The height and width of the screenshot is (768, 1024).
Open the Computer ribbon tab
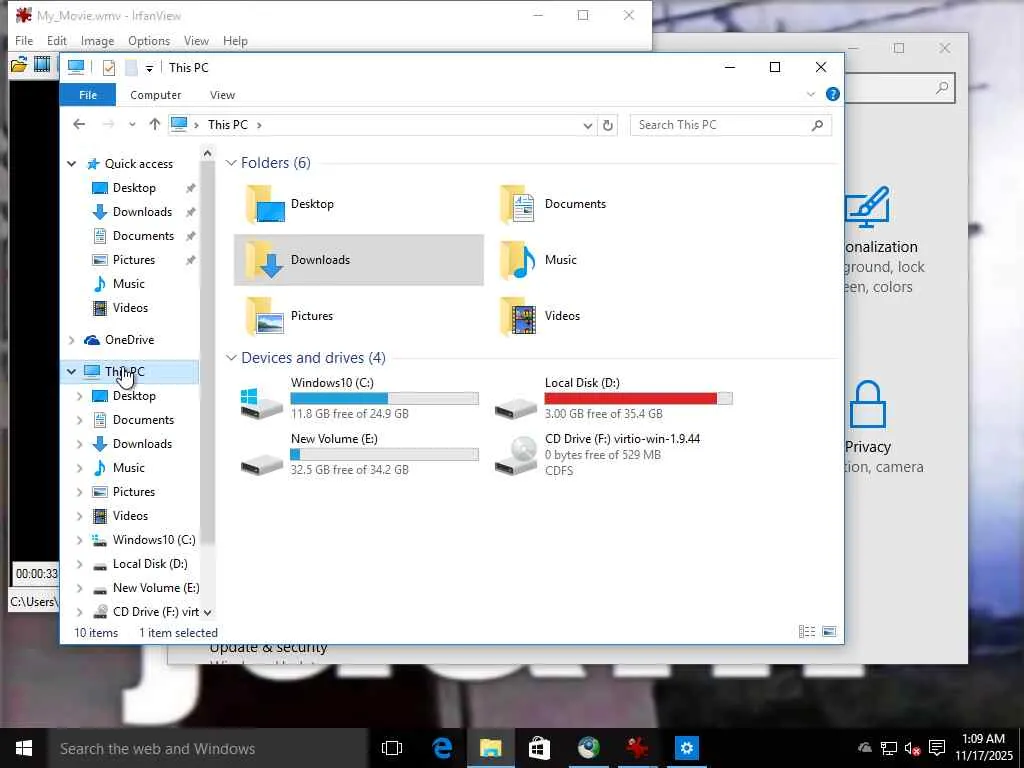tap(155, 95)
